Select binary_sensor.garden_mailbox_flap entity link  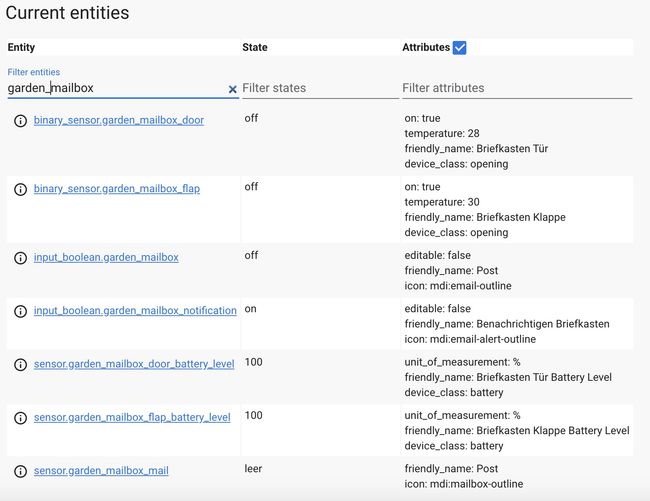point(116,189)
